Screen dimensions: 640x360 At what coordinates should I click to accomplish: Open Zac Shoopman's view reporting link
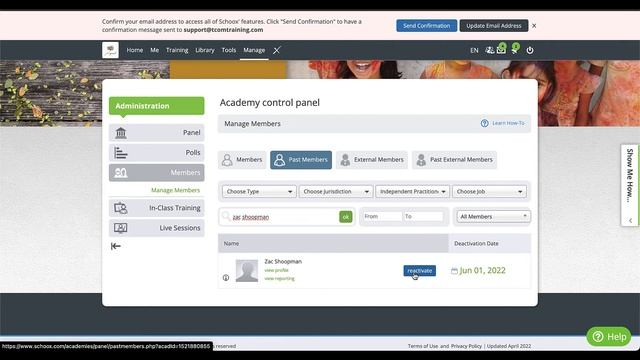(x=279, y=278)
